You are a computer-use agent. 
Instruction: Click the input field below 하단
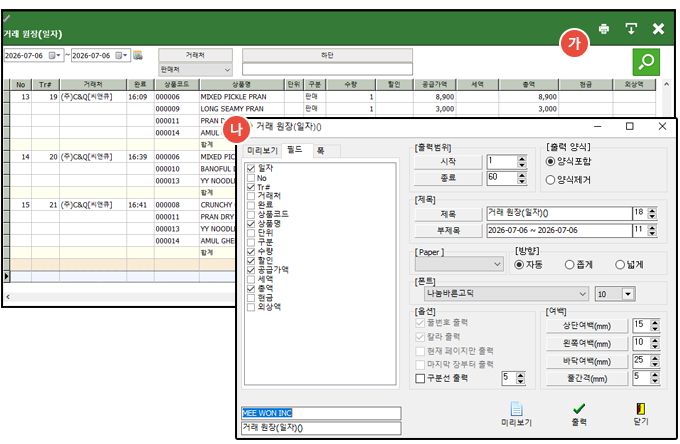click(x=327, y=69)
